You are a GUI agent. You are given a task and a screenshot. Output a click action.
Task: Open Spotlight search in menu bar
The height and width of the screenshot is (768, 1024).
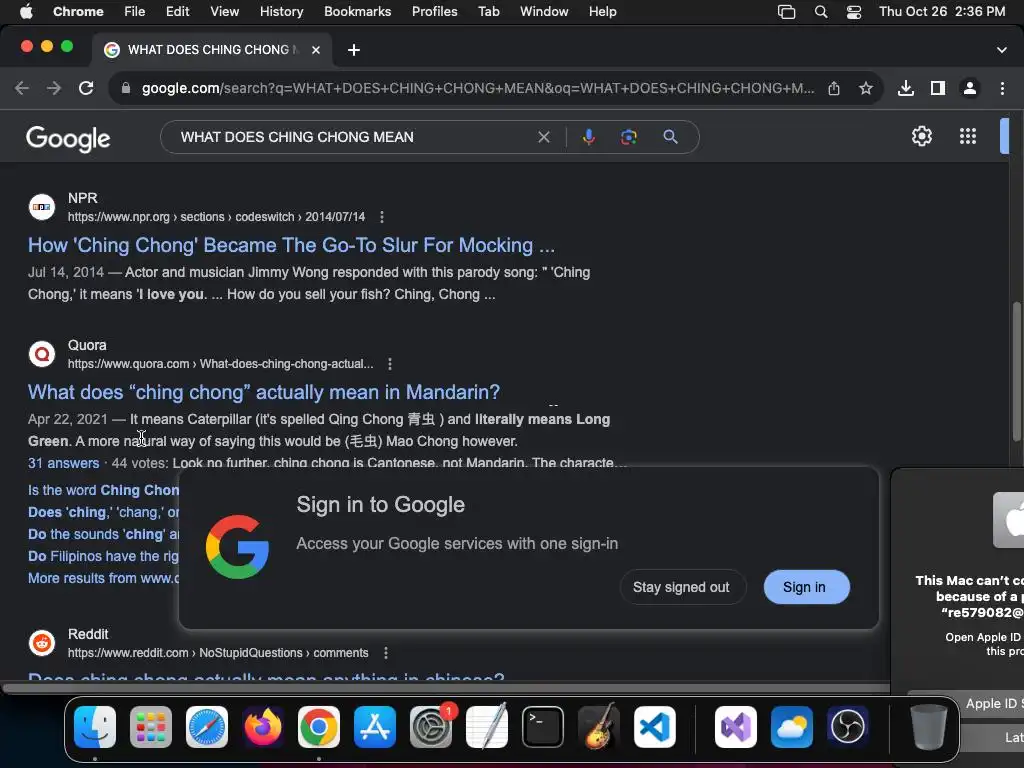(821, 12)
